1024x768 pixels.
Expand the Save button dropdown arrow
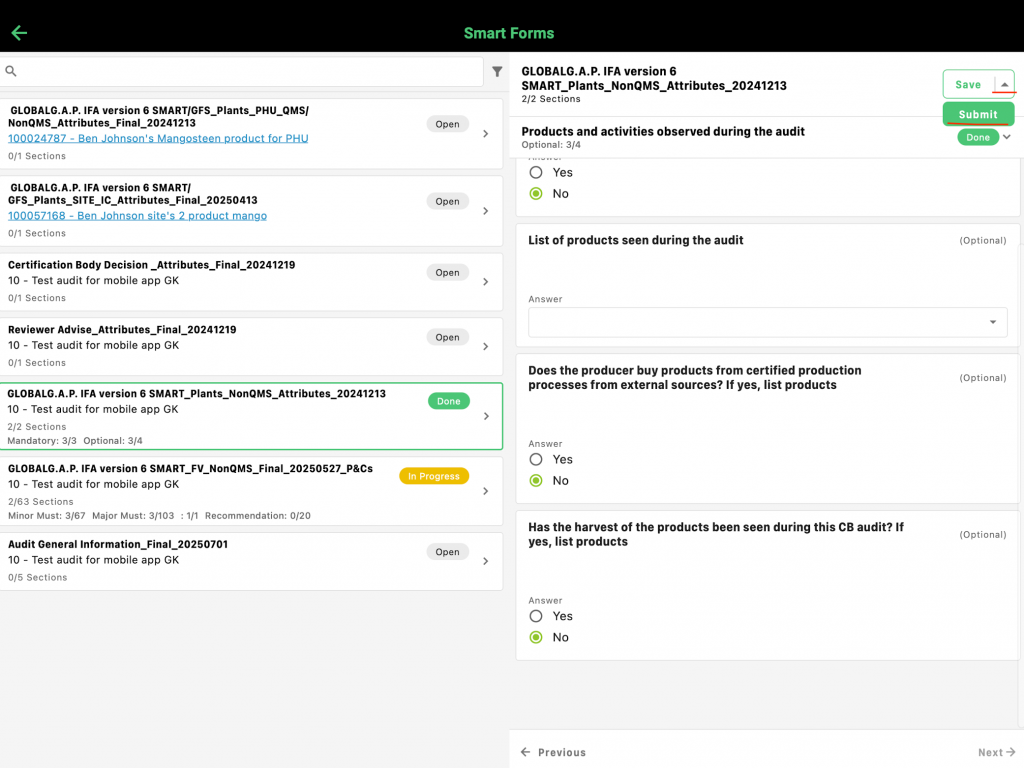pos(1004,85)
